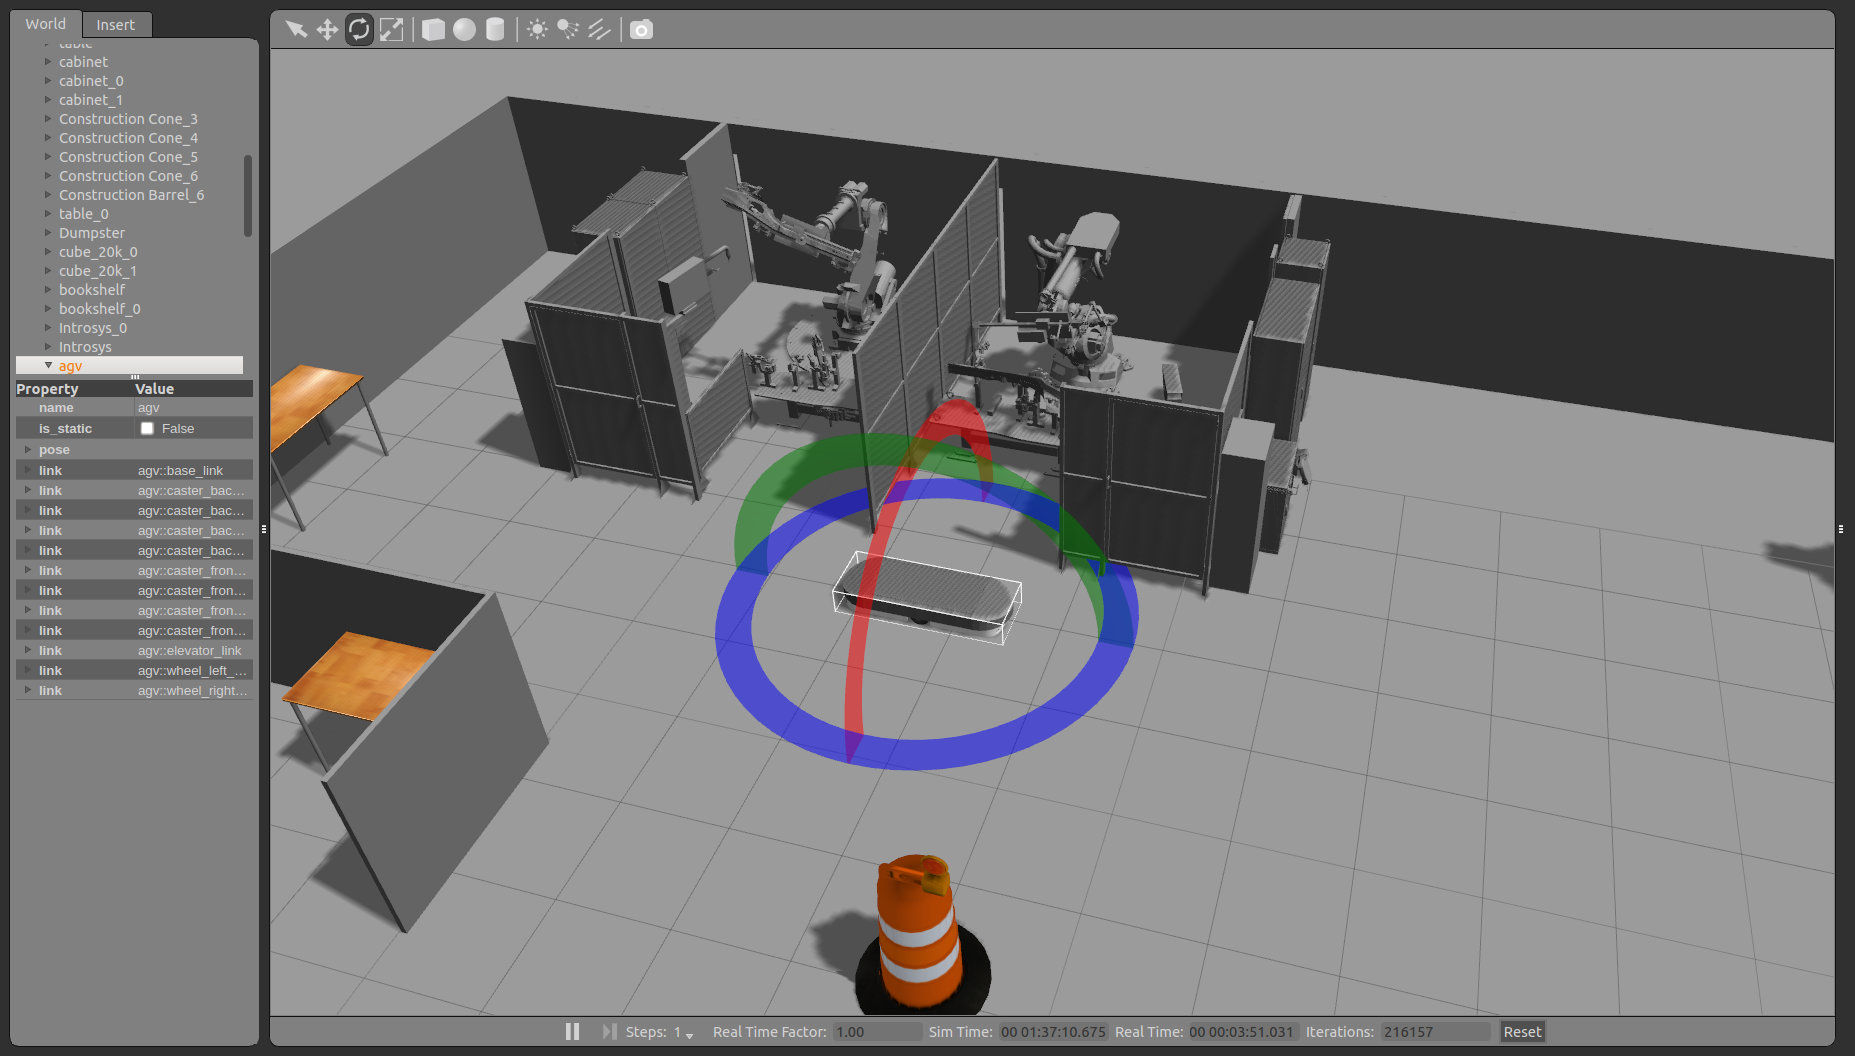Collapse the agv model tree node

coord(48,366)
